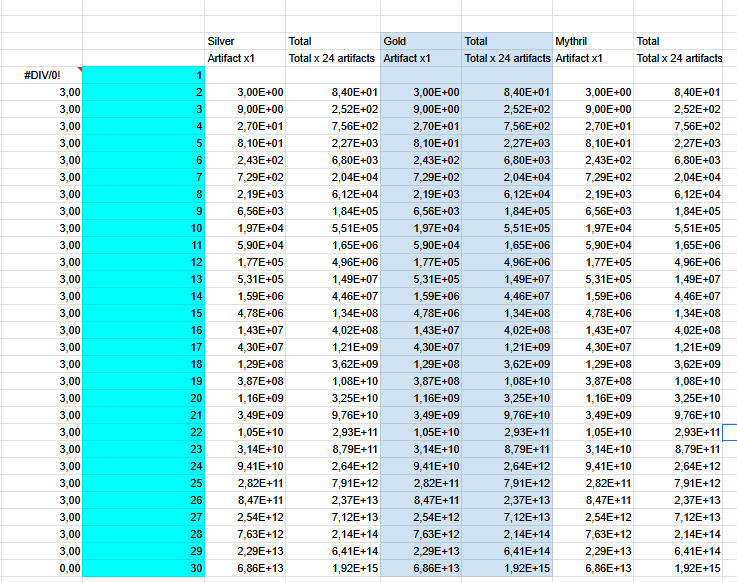This screenshot has width=737, height=582.
Task: Select the empty Gold Artifact cell in level 1 row
Action: click(x=421, y=75)
